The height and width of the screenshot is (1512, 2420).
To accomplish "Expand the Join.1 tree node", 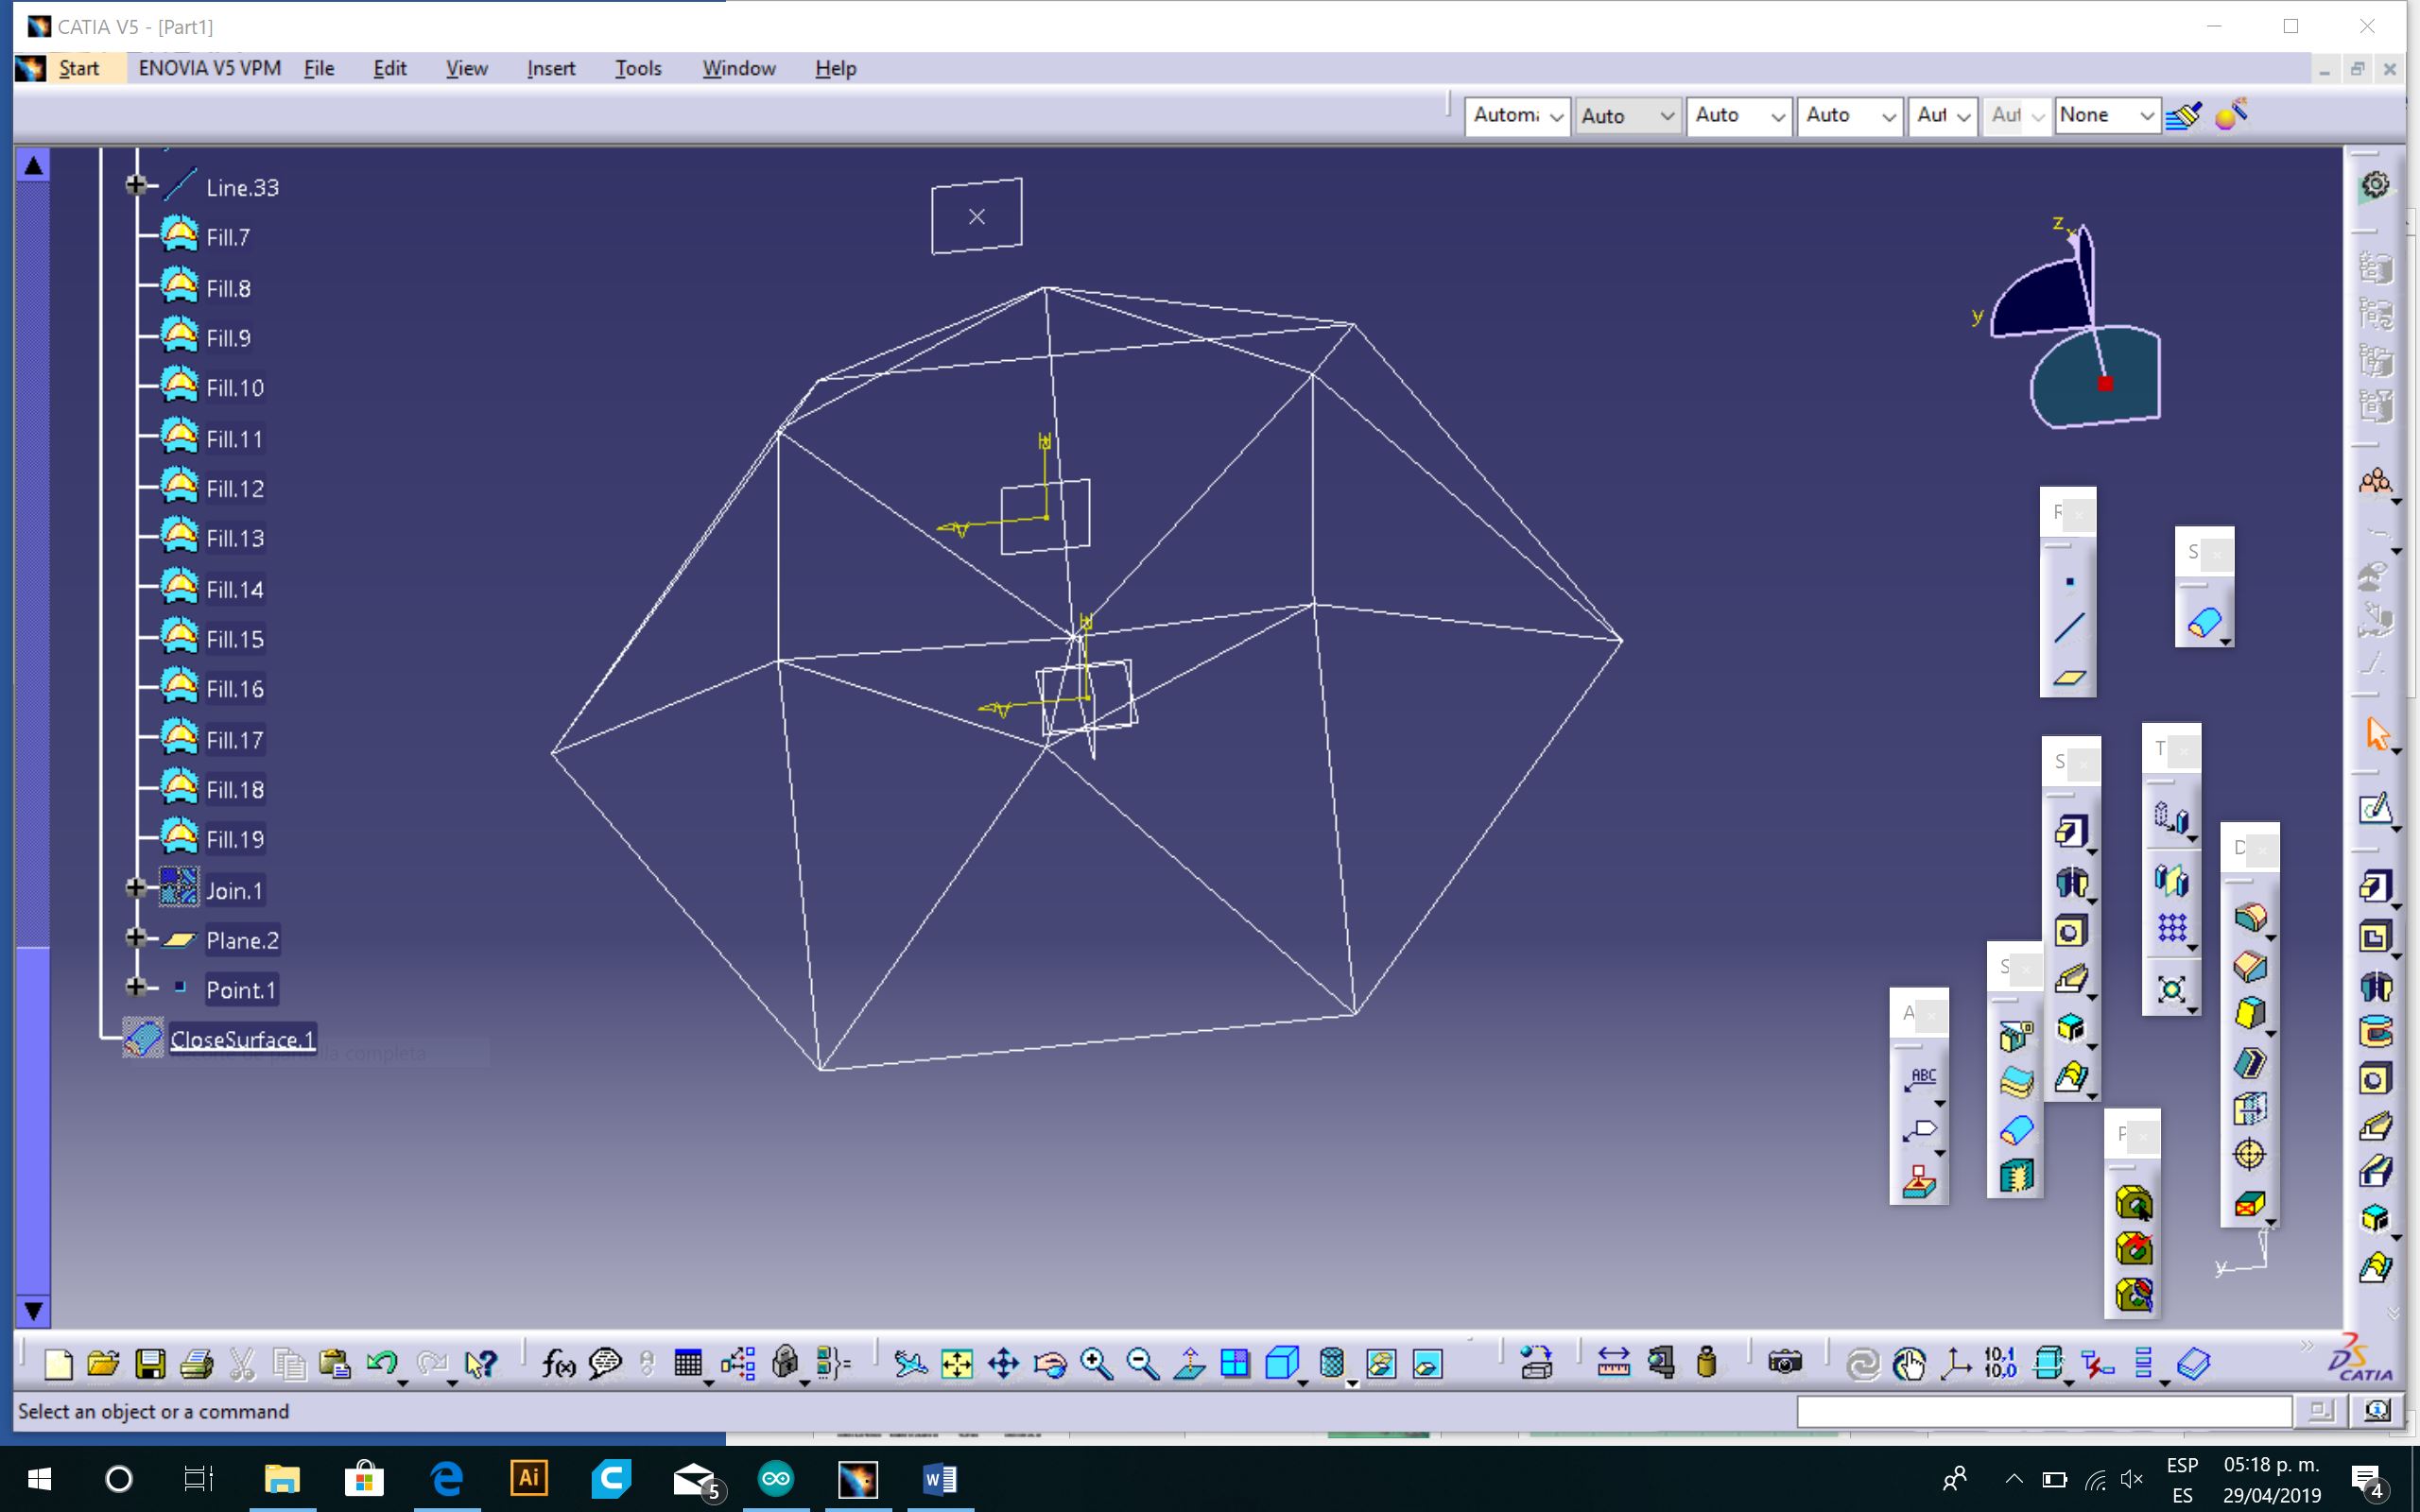I will 136,888.
